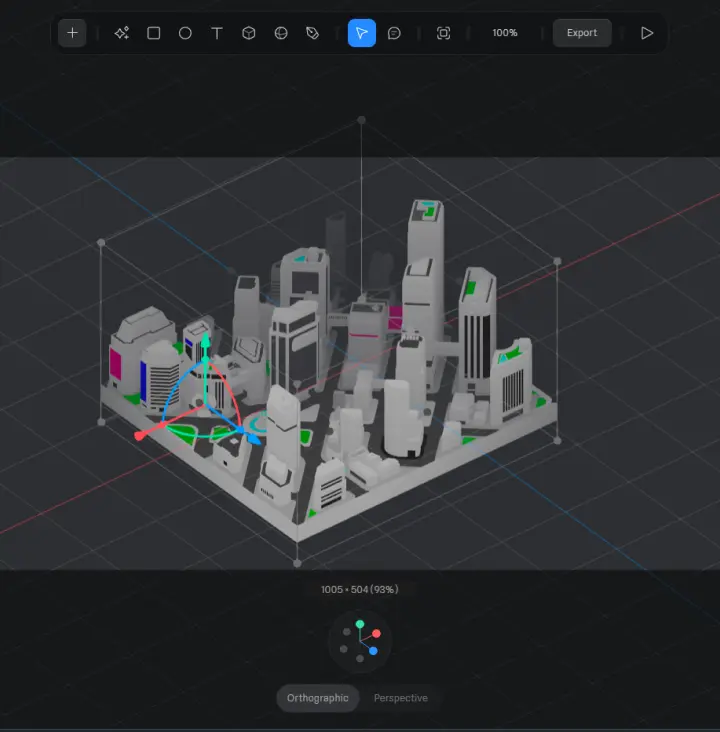Image resolution: width=720 pixels, height=732 pixels.
Task: Click the red X-axis move arrow
Action: click(141, 435)
